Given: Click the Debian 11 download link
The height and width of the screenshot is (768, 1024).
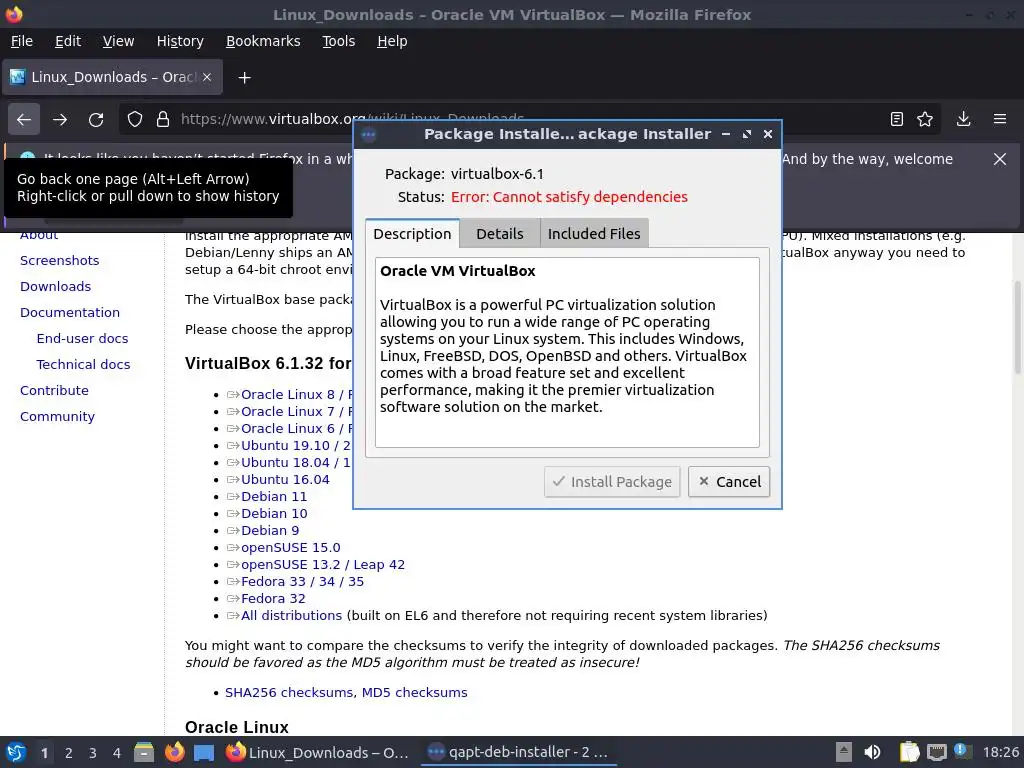Looking at the screenshot, I should click(274, 496).
